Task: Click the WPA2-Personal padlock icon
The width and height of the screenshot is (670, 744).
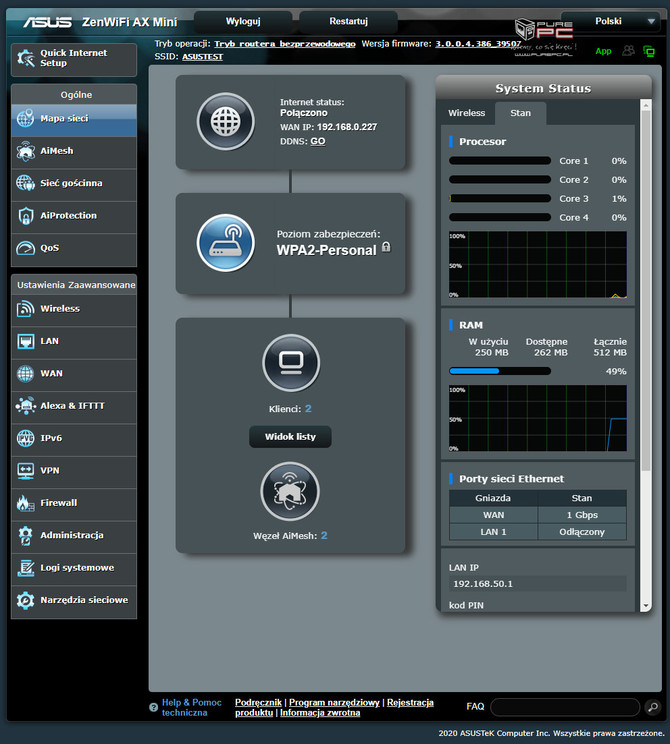Action: point(386,247)
